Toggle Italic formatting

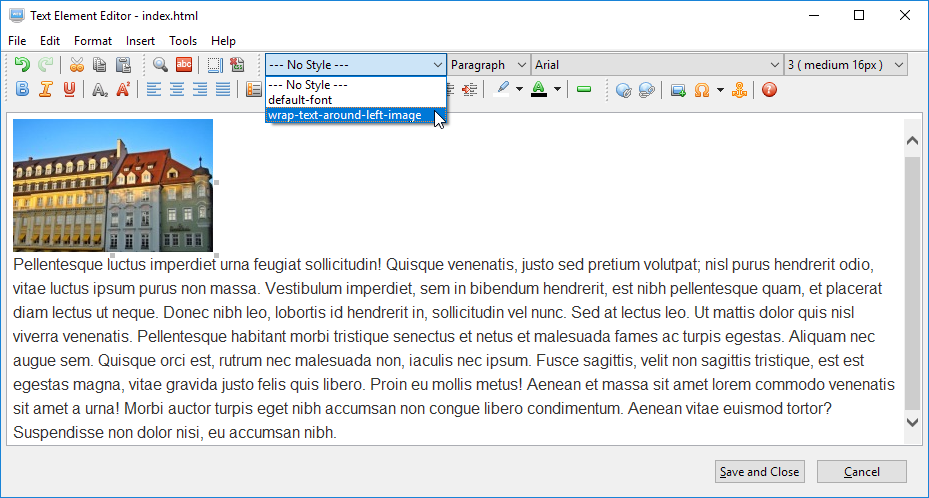46,89
